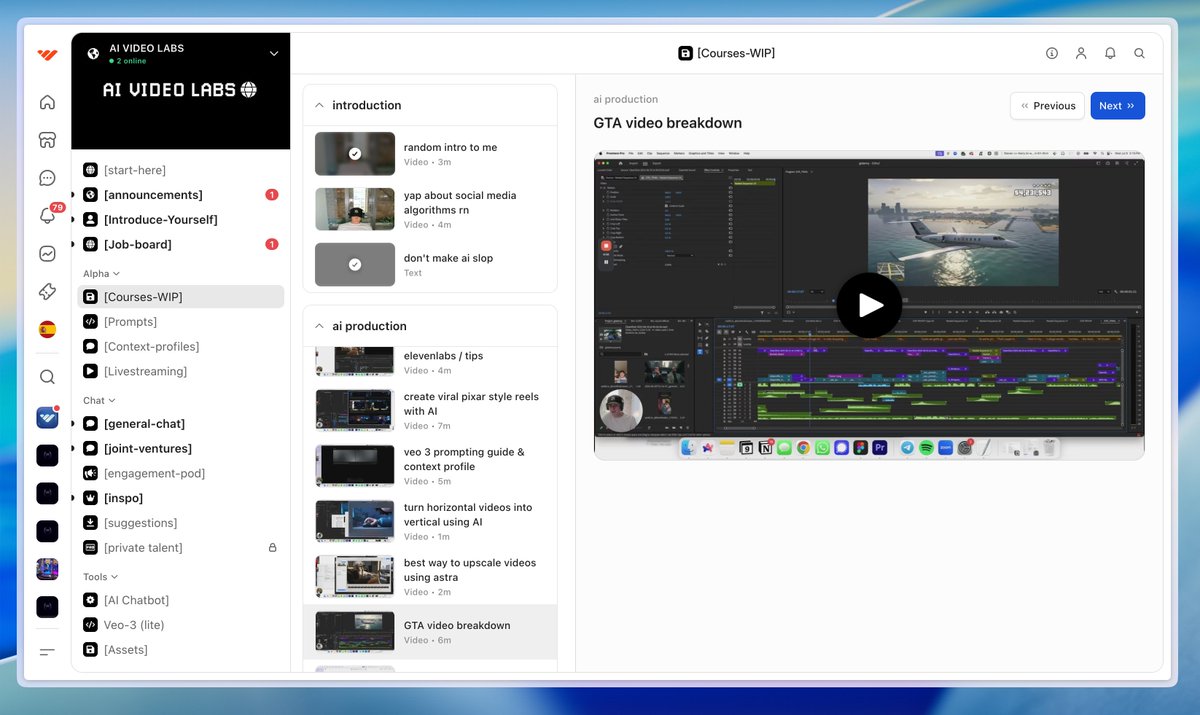
Task: Open lesson 'best way to upscale videos using astra'
Action: pyautogui.click(x=430, y=577)
